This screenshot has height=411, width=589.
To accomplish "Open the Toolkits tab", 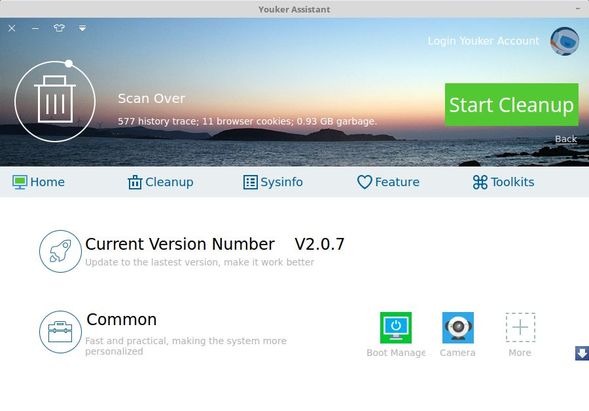I will [x=503, y=182].
